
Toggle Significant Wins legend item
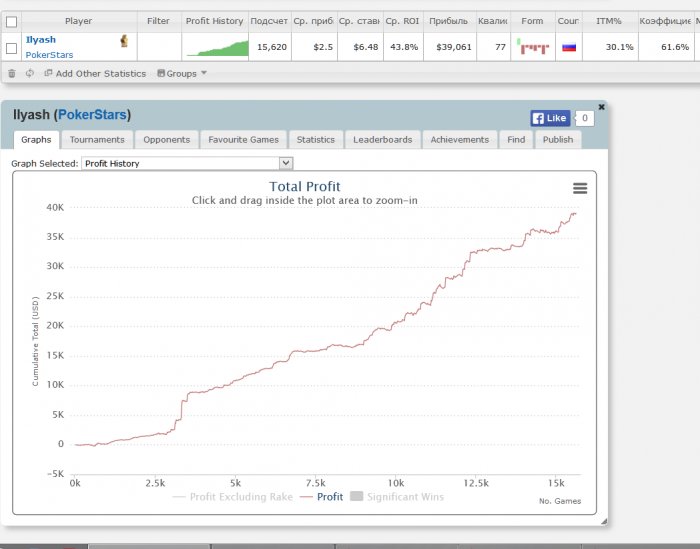[397, 496]
